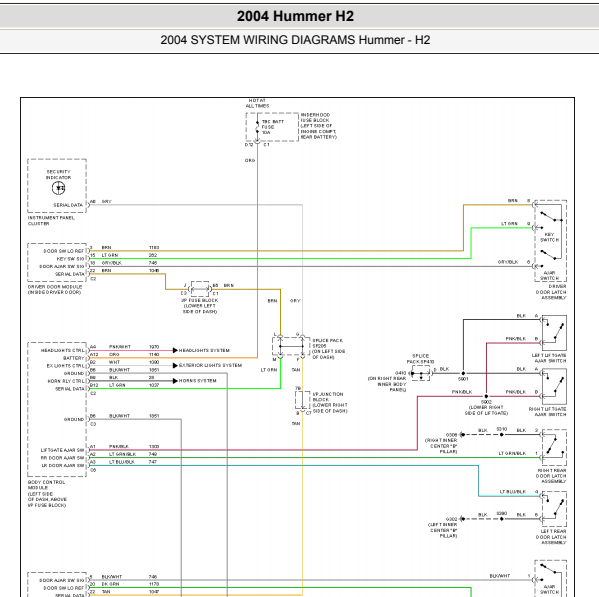Click the 'LEFT REAR DOOR LATCH ASSEMBLY' caption
Viewport: 599px width, 597px height.
click(x=551, y=537)
